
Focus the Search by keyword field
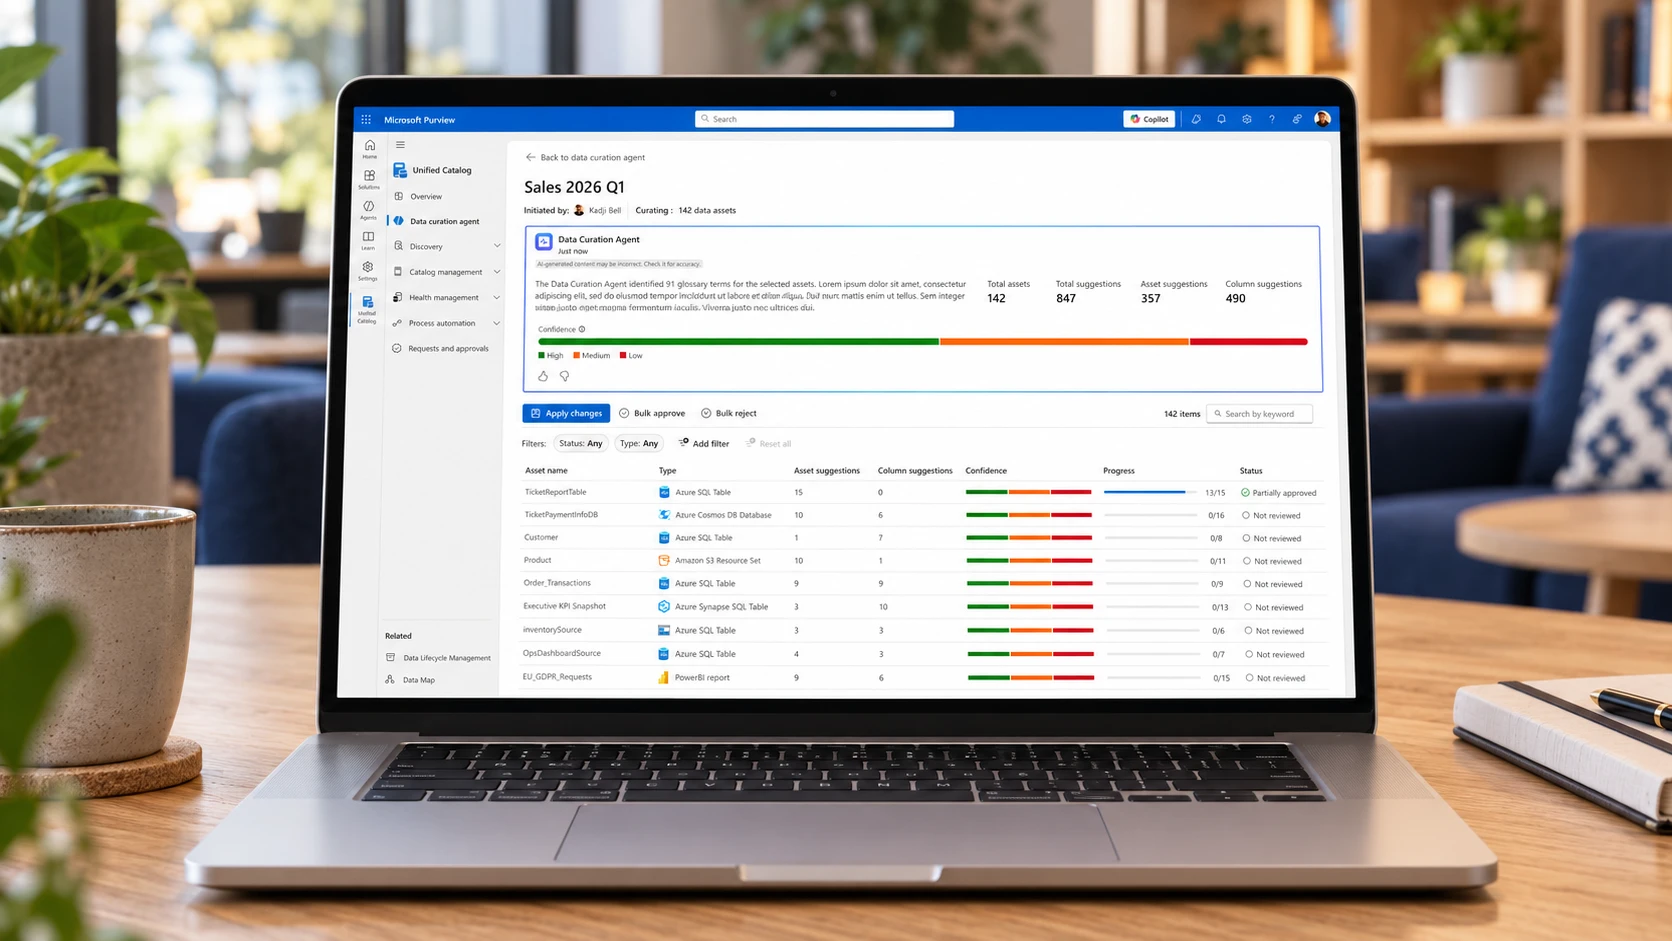coord(1259,414)
